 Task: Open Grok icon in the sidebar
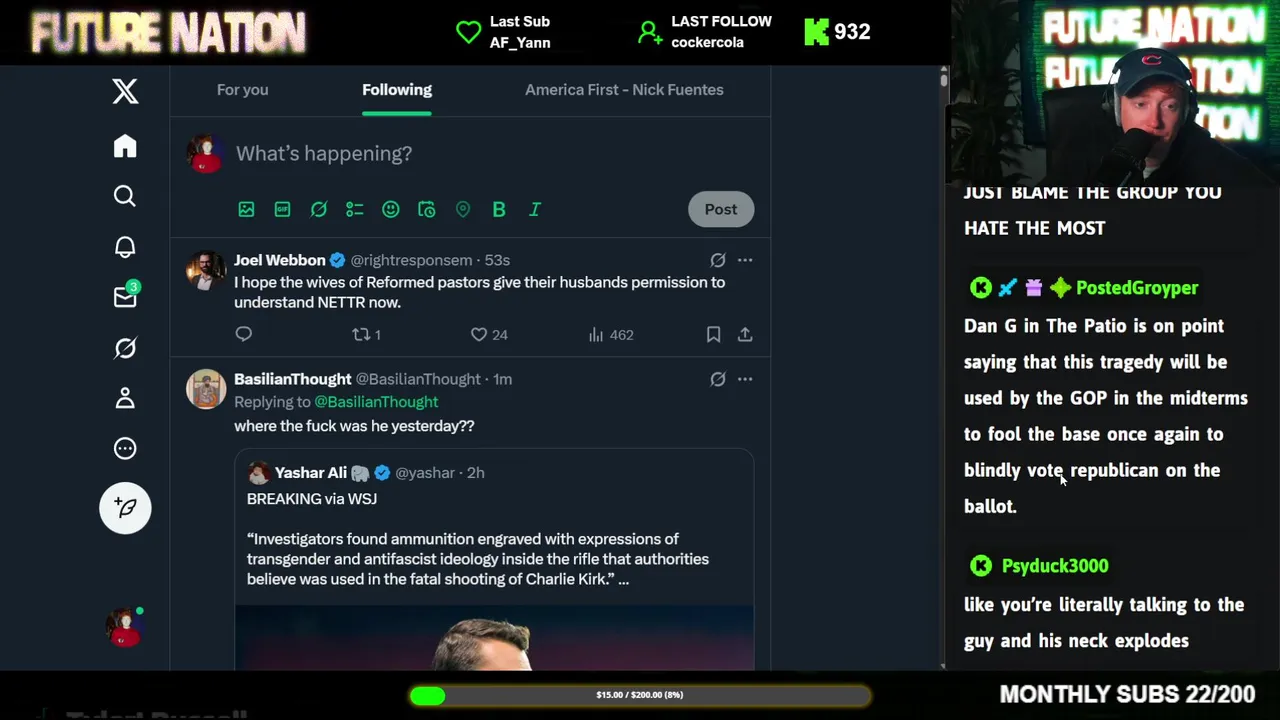[125, 348]
